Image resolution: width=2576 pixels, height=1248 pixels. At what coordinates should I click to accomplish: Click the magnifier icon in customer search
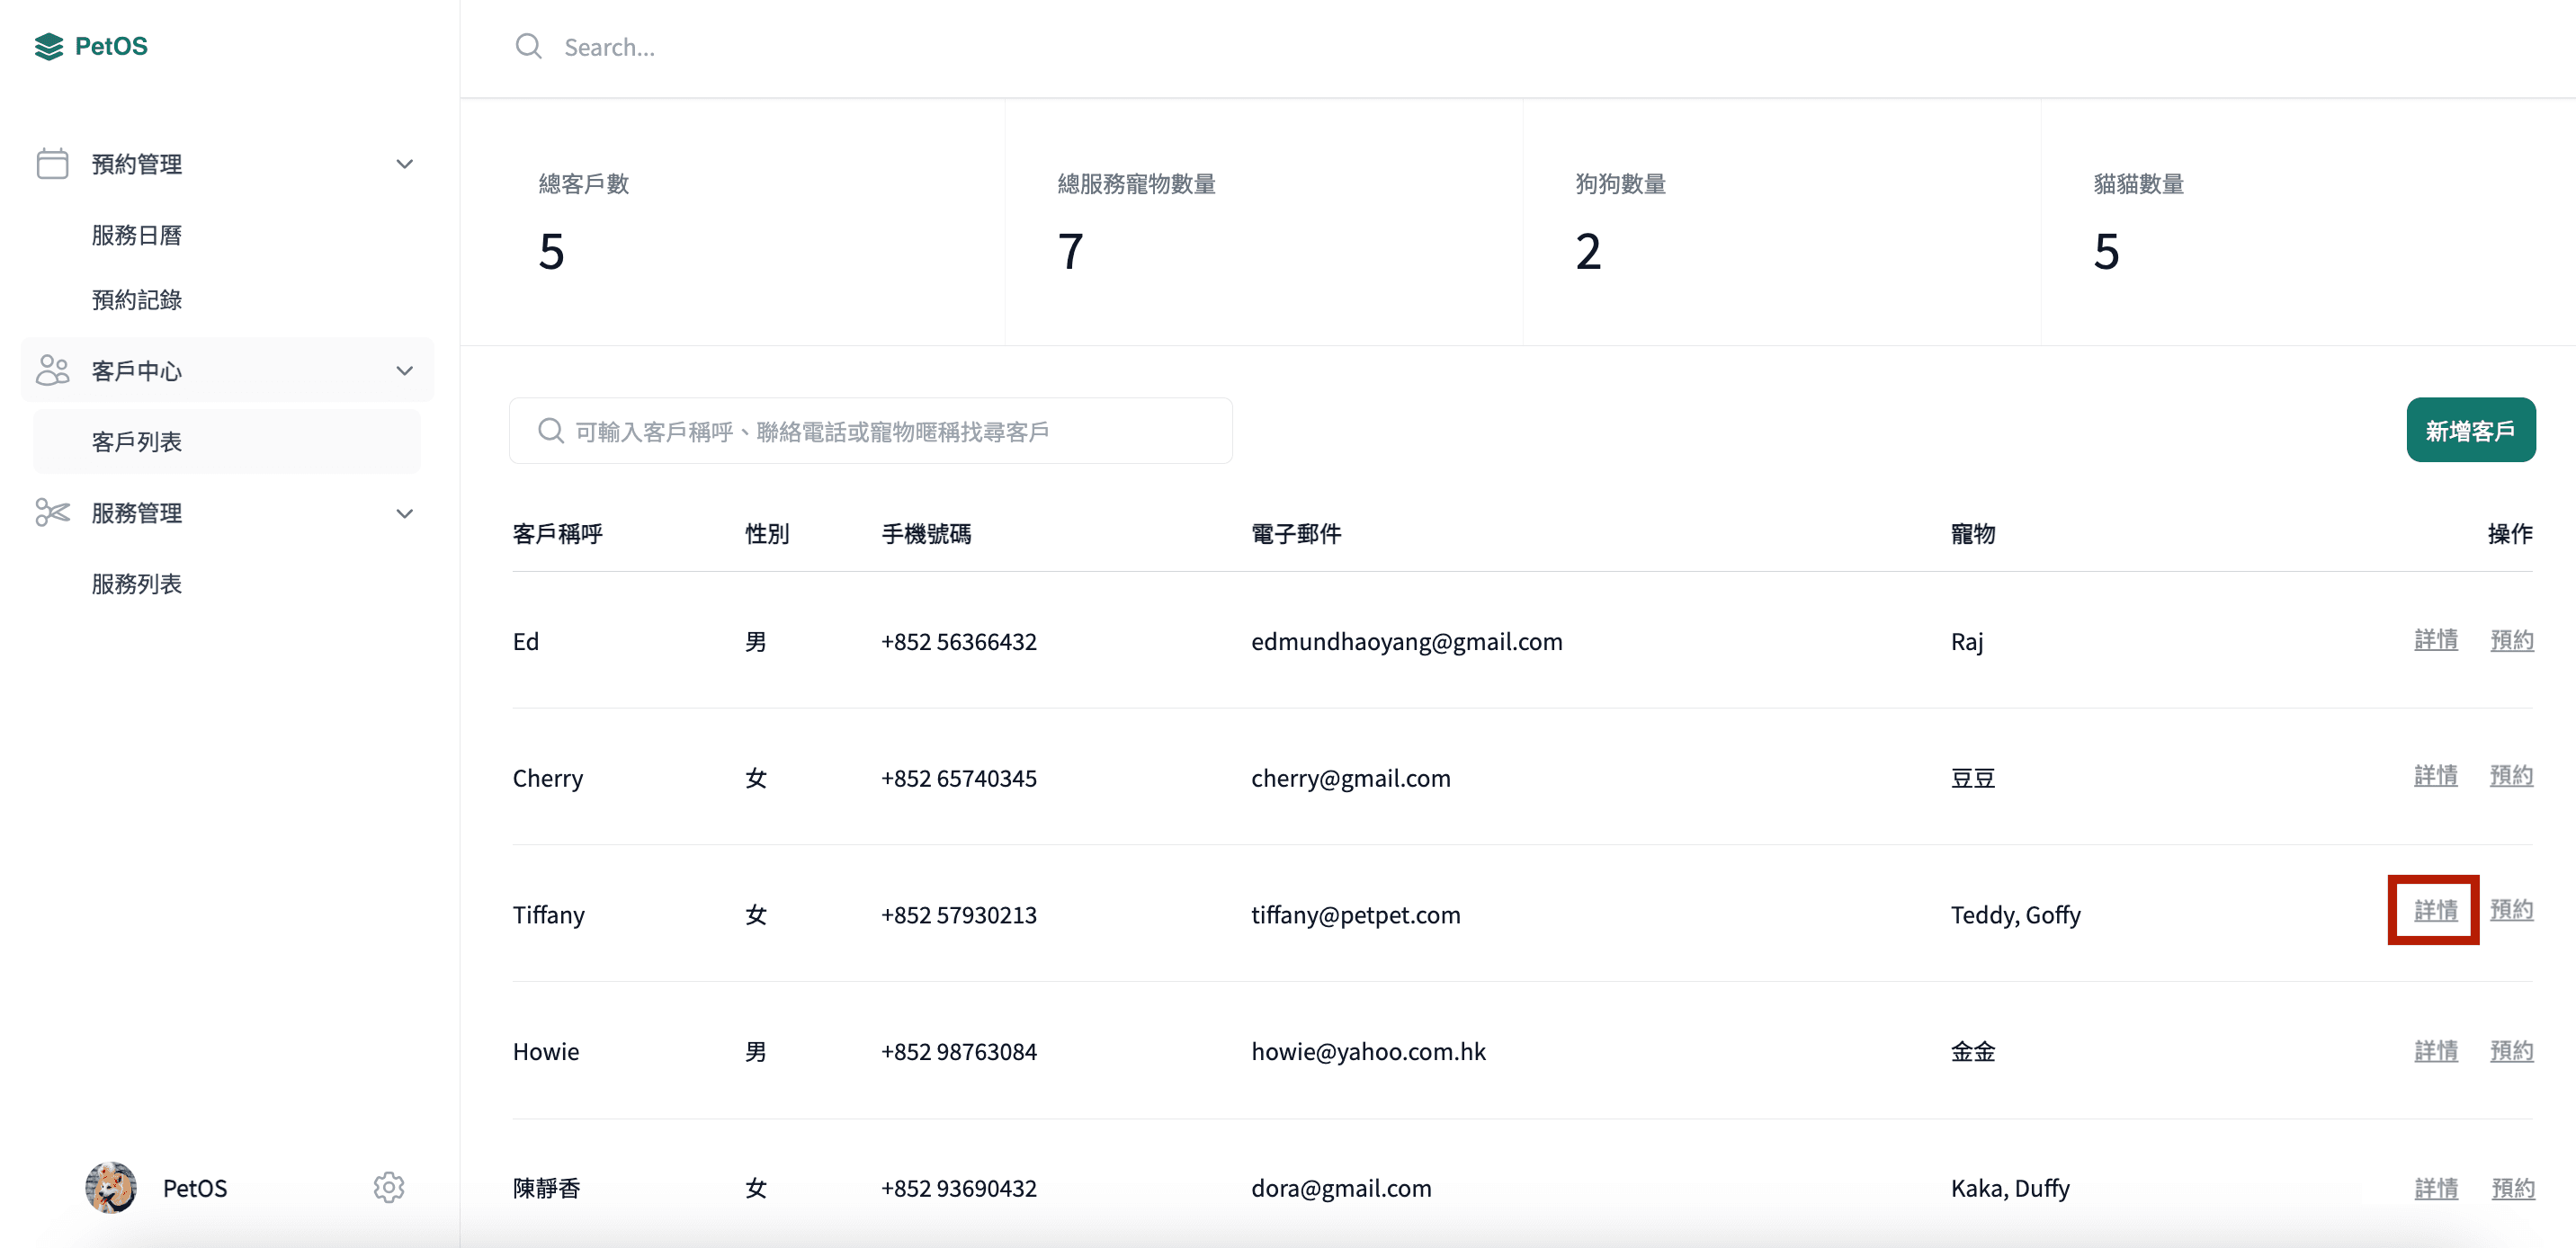[550, 430]
